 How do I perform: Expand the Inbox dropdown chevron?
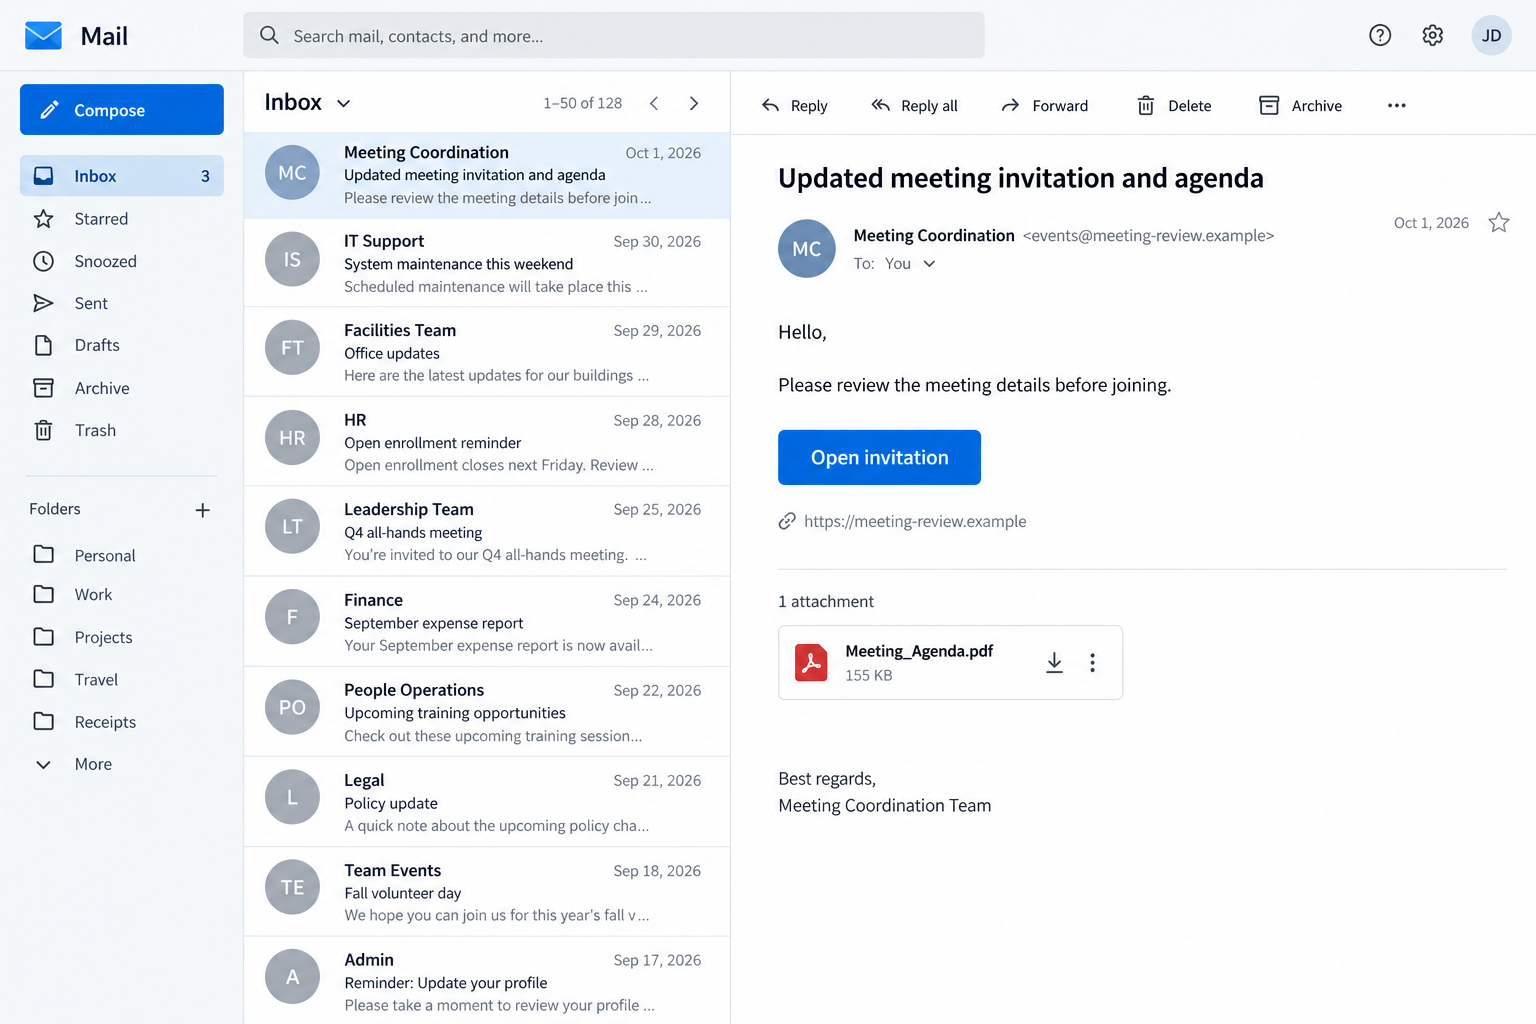[x=344, y=103]
